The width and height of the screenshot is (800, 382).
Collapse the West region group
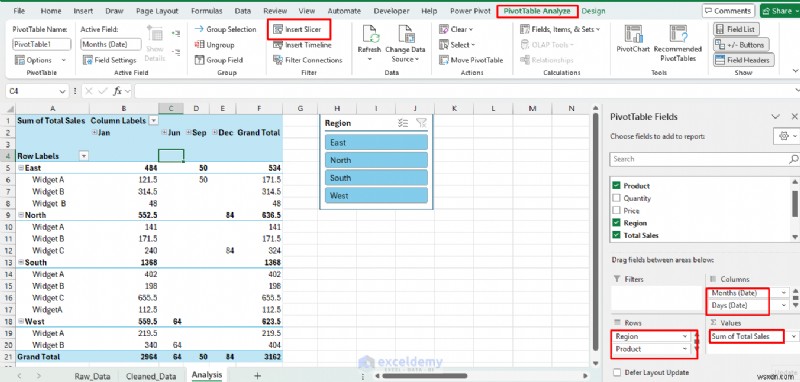tap(21, 321)
